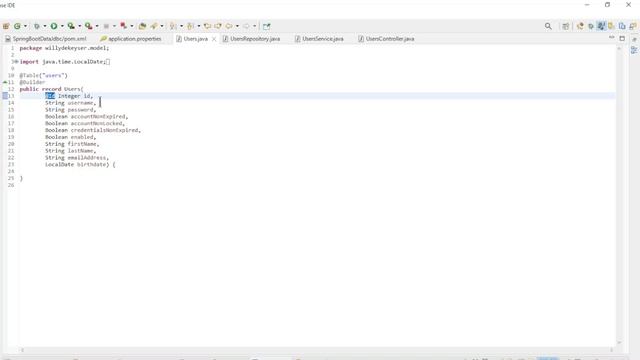Screen dimensions: 640x360
Task: Click the horizontal scrollbar right arrow
Action: pyautogui.click(x=611, y=350)
